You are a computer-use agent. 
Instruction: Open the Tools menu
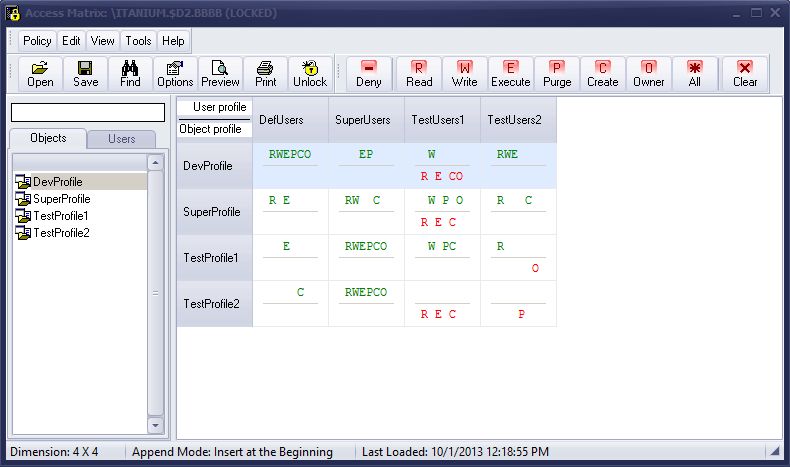[138, 41]
